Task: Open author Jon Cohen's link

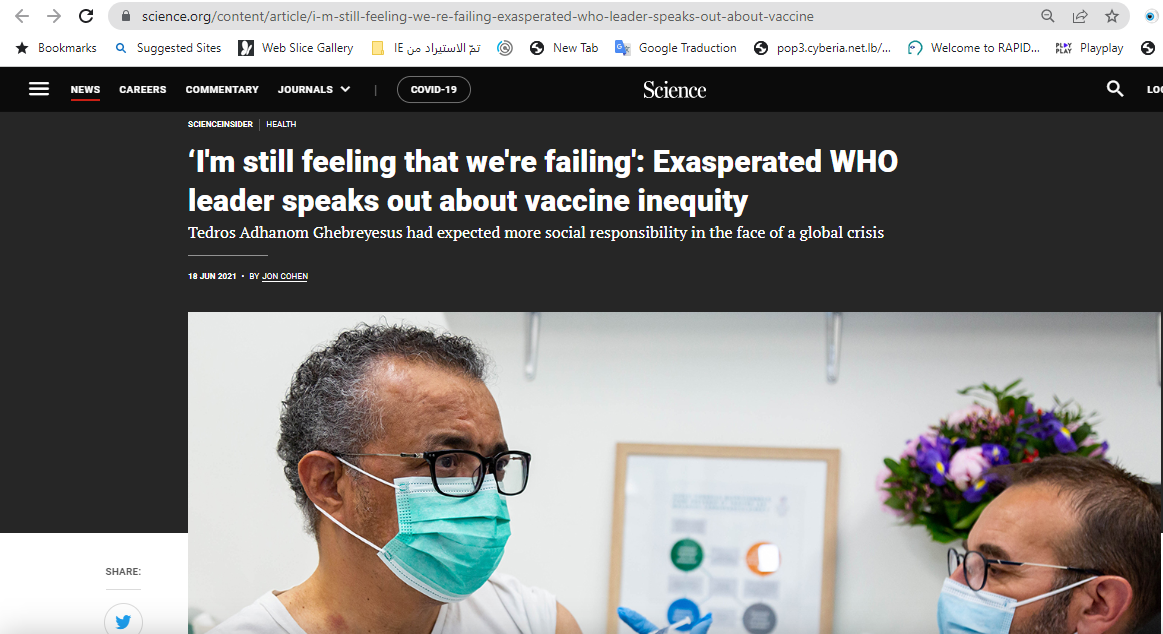Action: (x=285, y=276)
